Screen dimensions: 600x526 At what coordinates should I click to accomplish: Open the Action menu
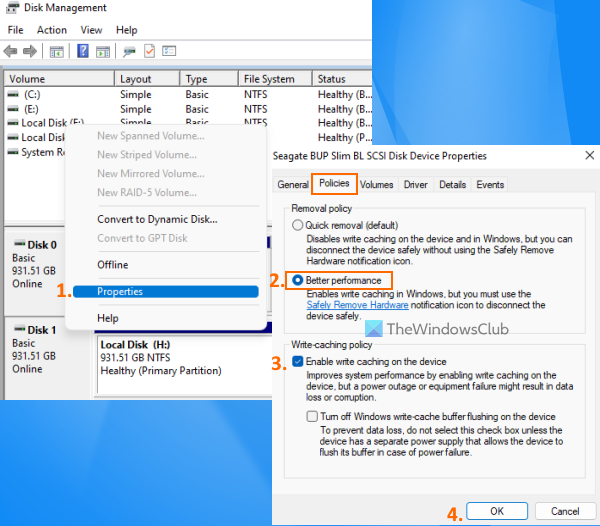point(52,30)
